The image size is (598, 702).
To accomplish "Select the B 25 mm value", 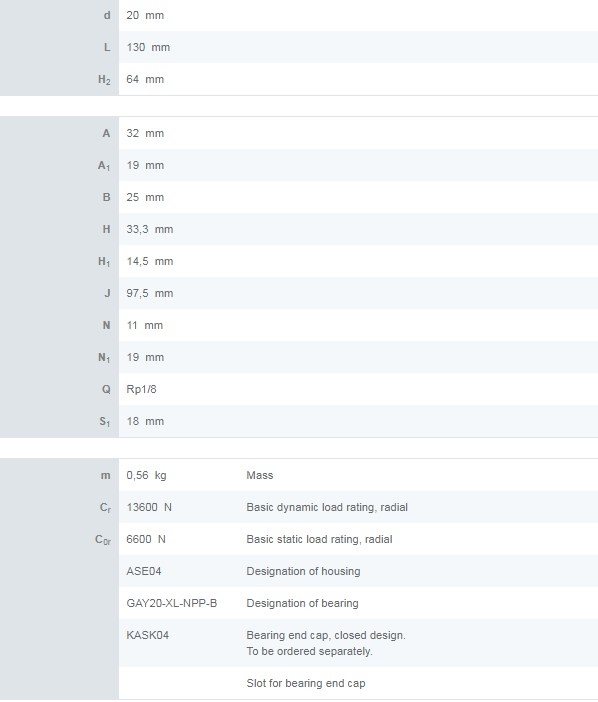I will tap(145, 197).
